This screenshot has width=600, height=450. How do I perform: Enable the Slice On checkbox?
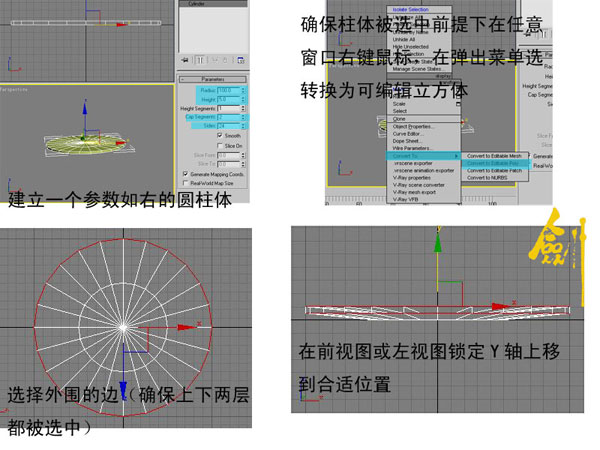(x=220, y=145)
